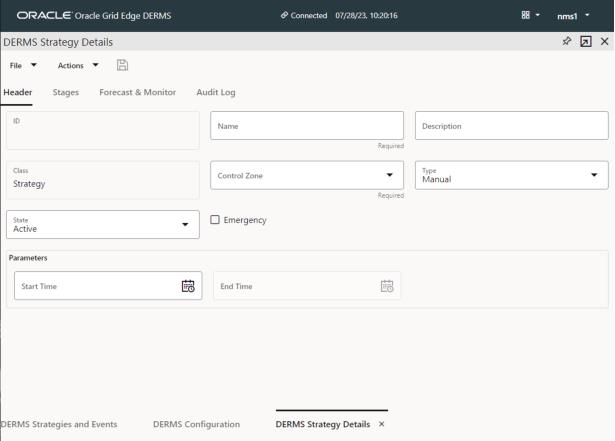615x441 pixels.
Task: Expand the nms1 user menu
Action: click(x=573, y=16)
